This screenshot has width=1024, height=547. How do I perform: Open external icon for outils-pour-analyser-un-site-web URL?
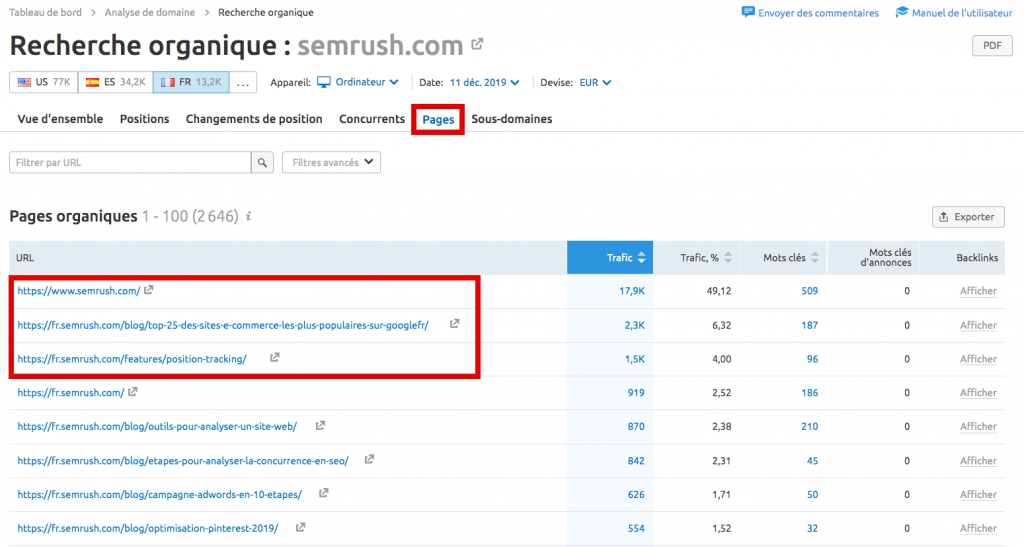(x=321, y=426)
